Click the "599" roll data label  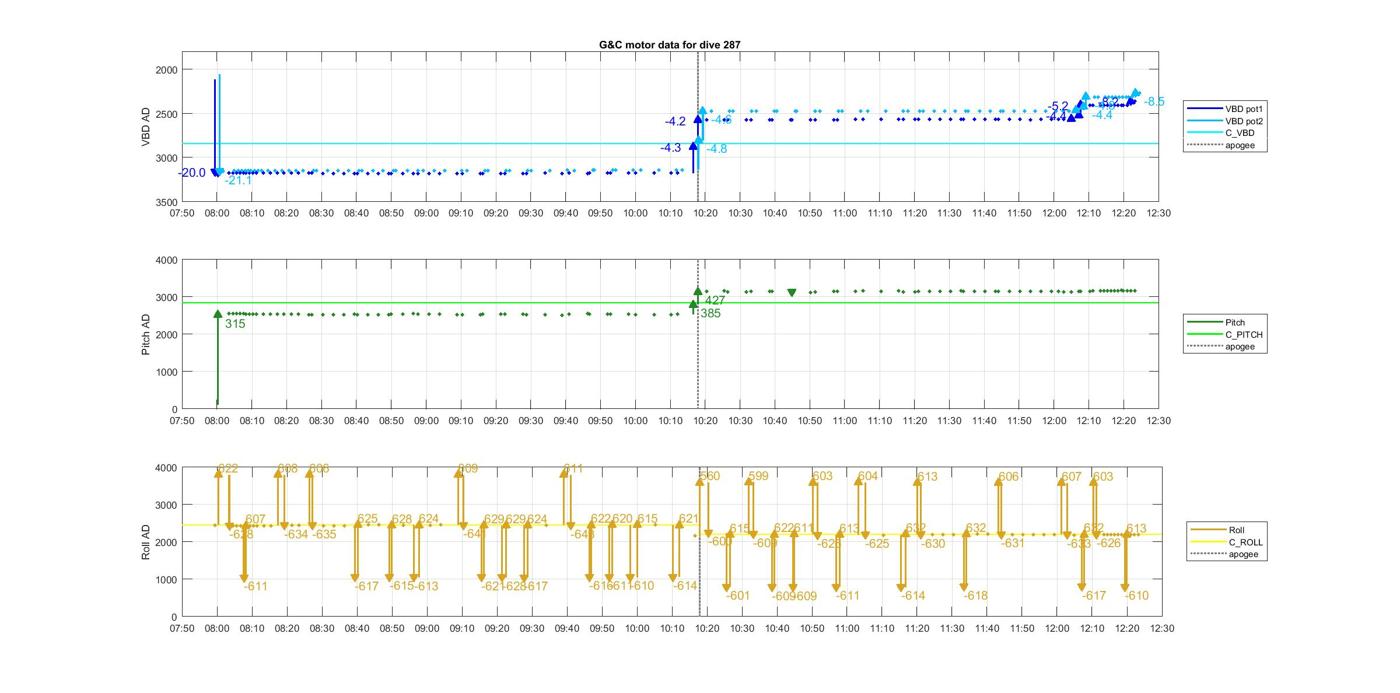point(758,477)
